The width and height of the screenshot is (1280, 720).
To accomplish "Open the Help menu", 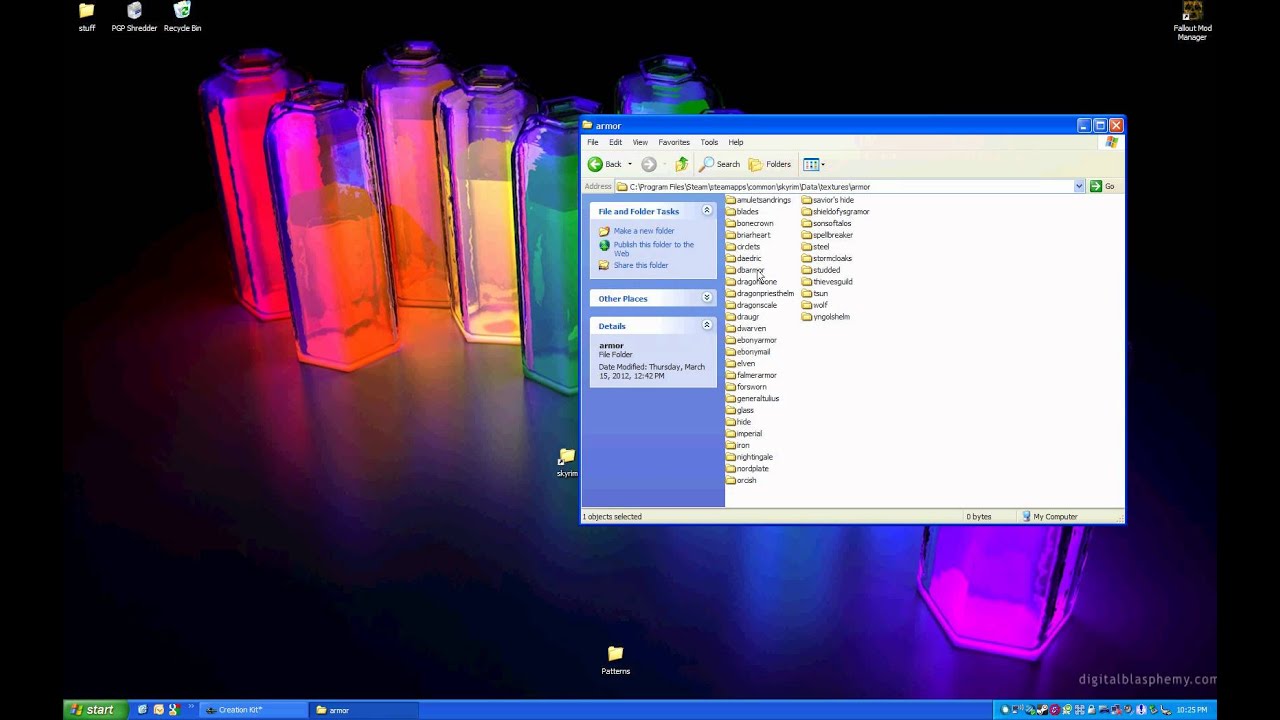I will pyautogui.click(x=736, y=142).
